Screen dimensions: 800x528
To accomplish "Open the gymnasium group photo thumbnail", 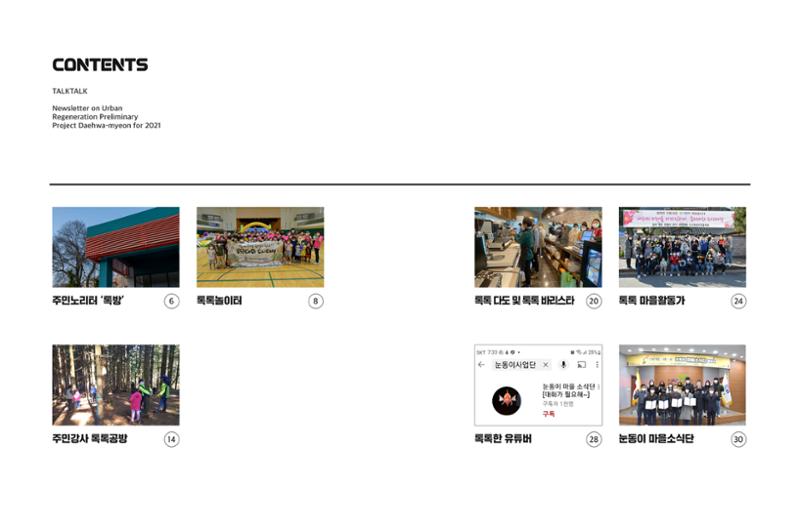I will (x=260, y=247).
